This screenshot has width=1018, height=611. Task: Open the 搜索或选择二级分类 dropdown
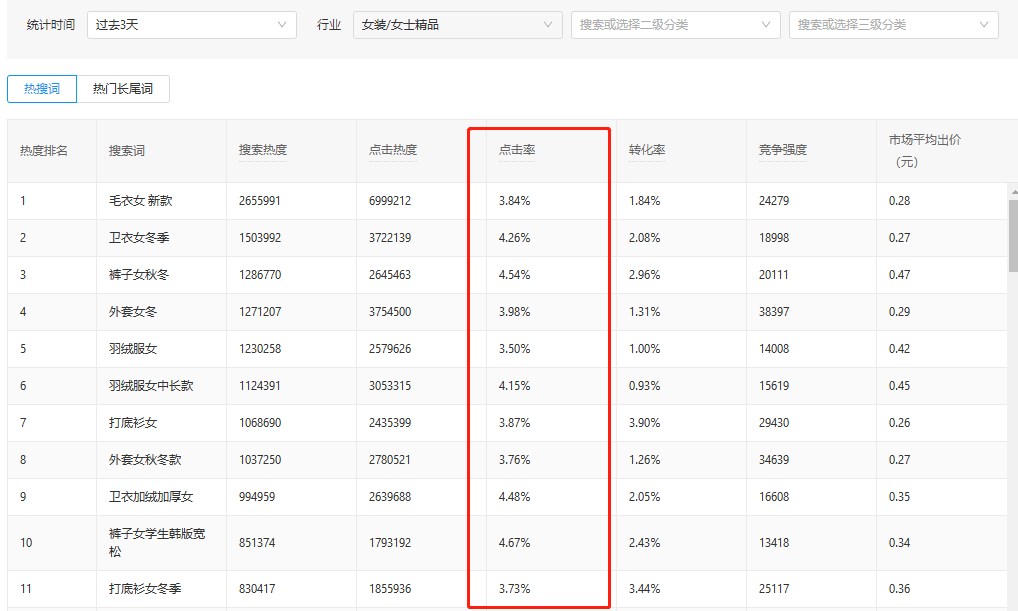click(675, 25)
